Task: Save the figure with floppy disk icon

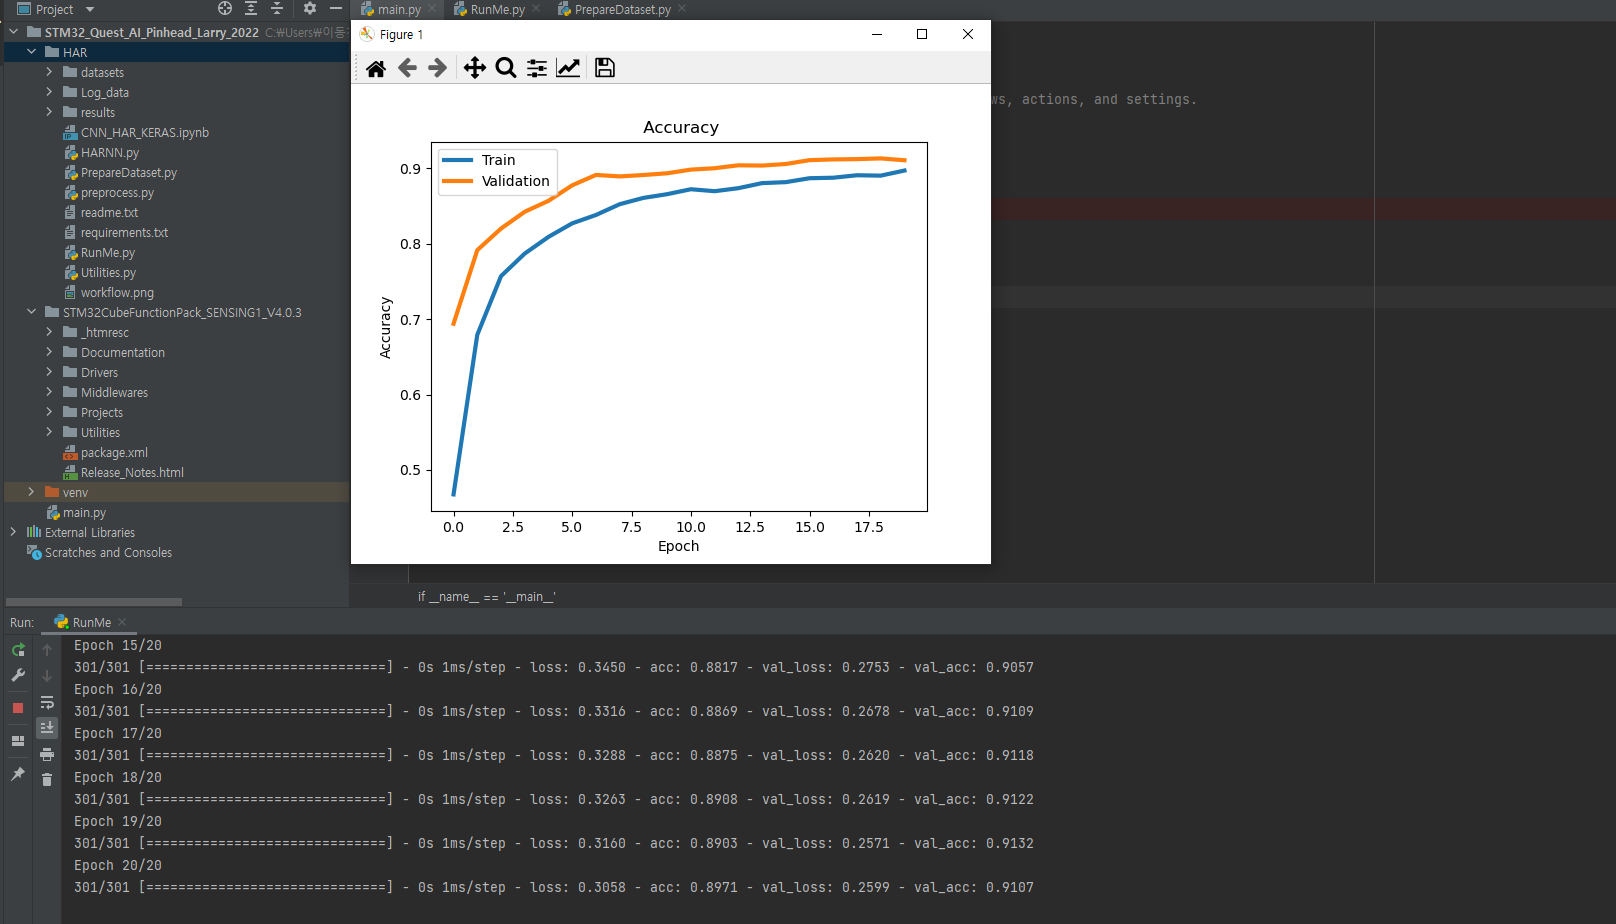Action: [604, 68]
